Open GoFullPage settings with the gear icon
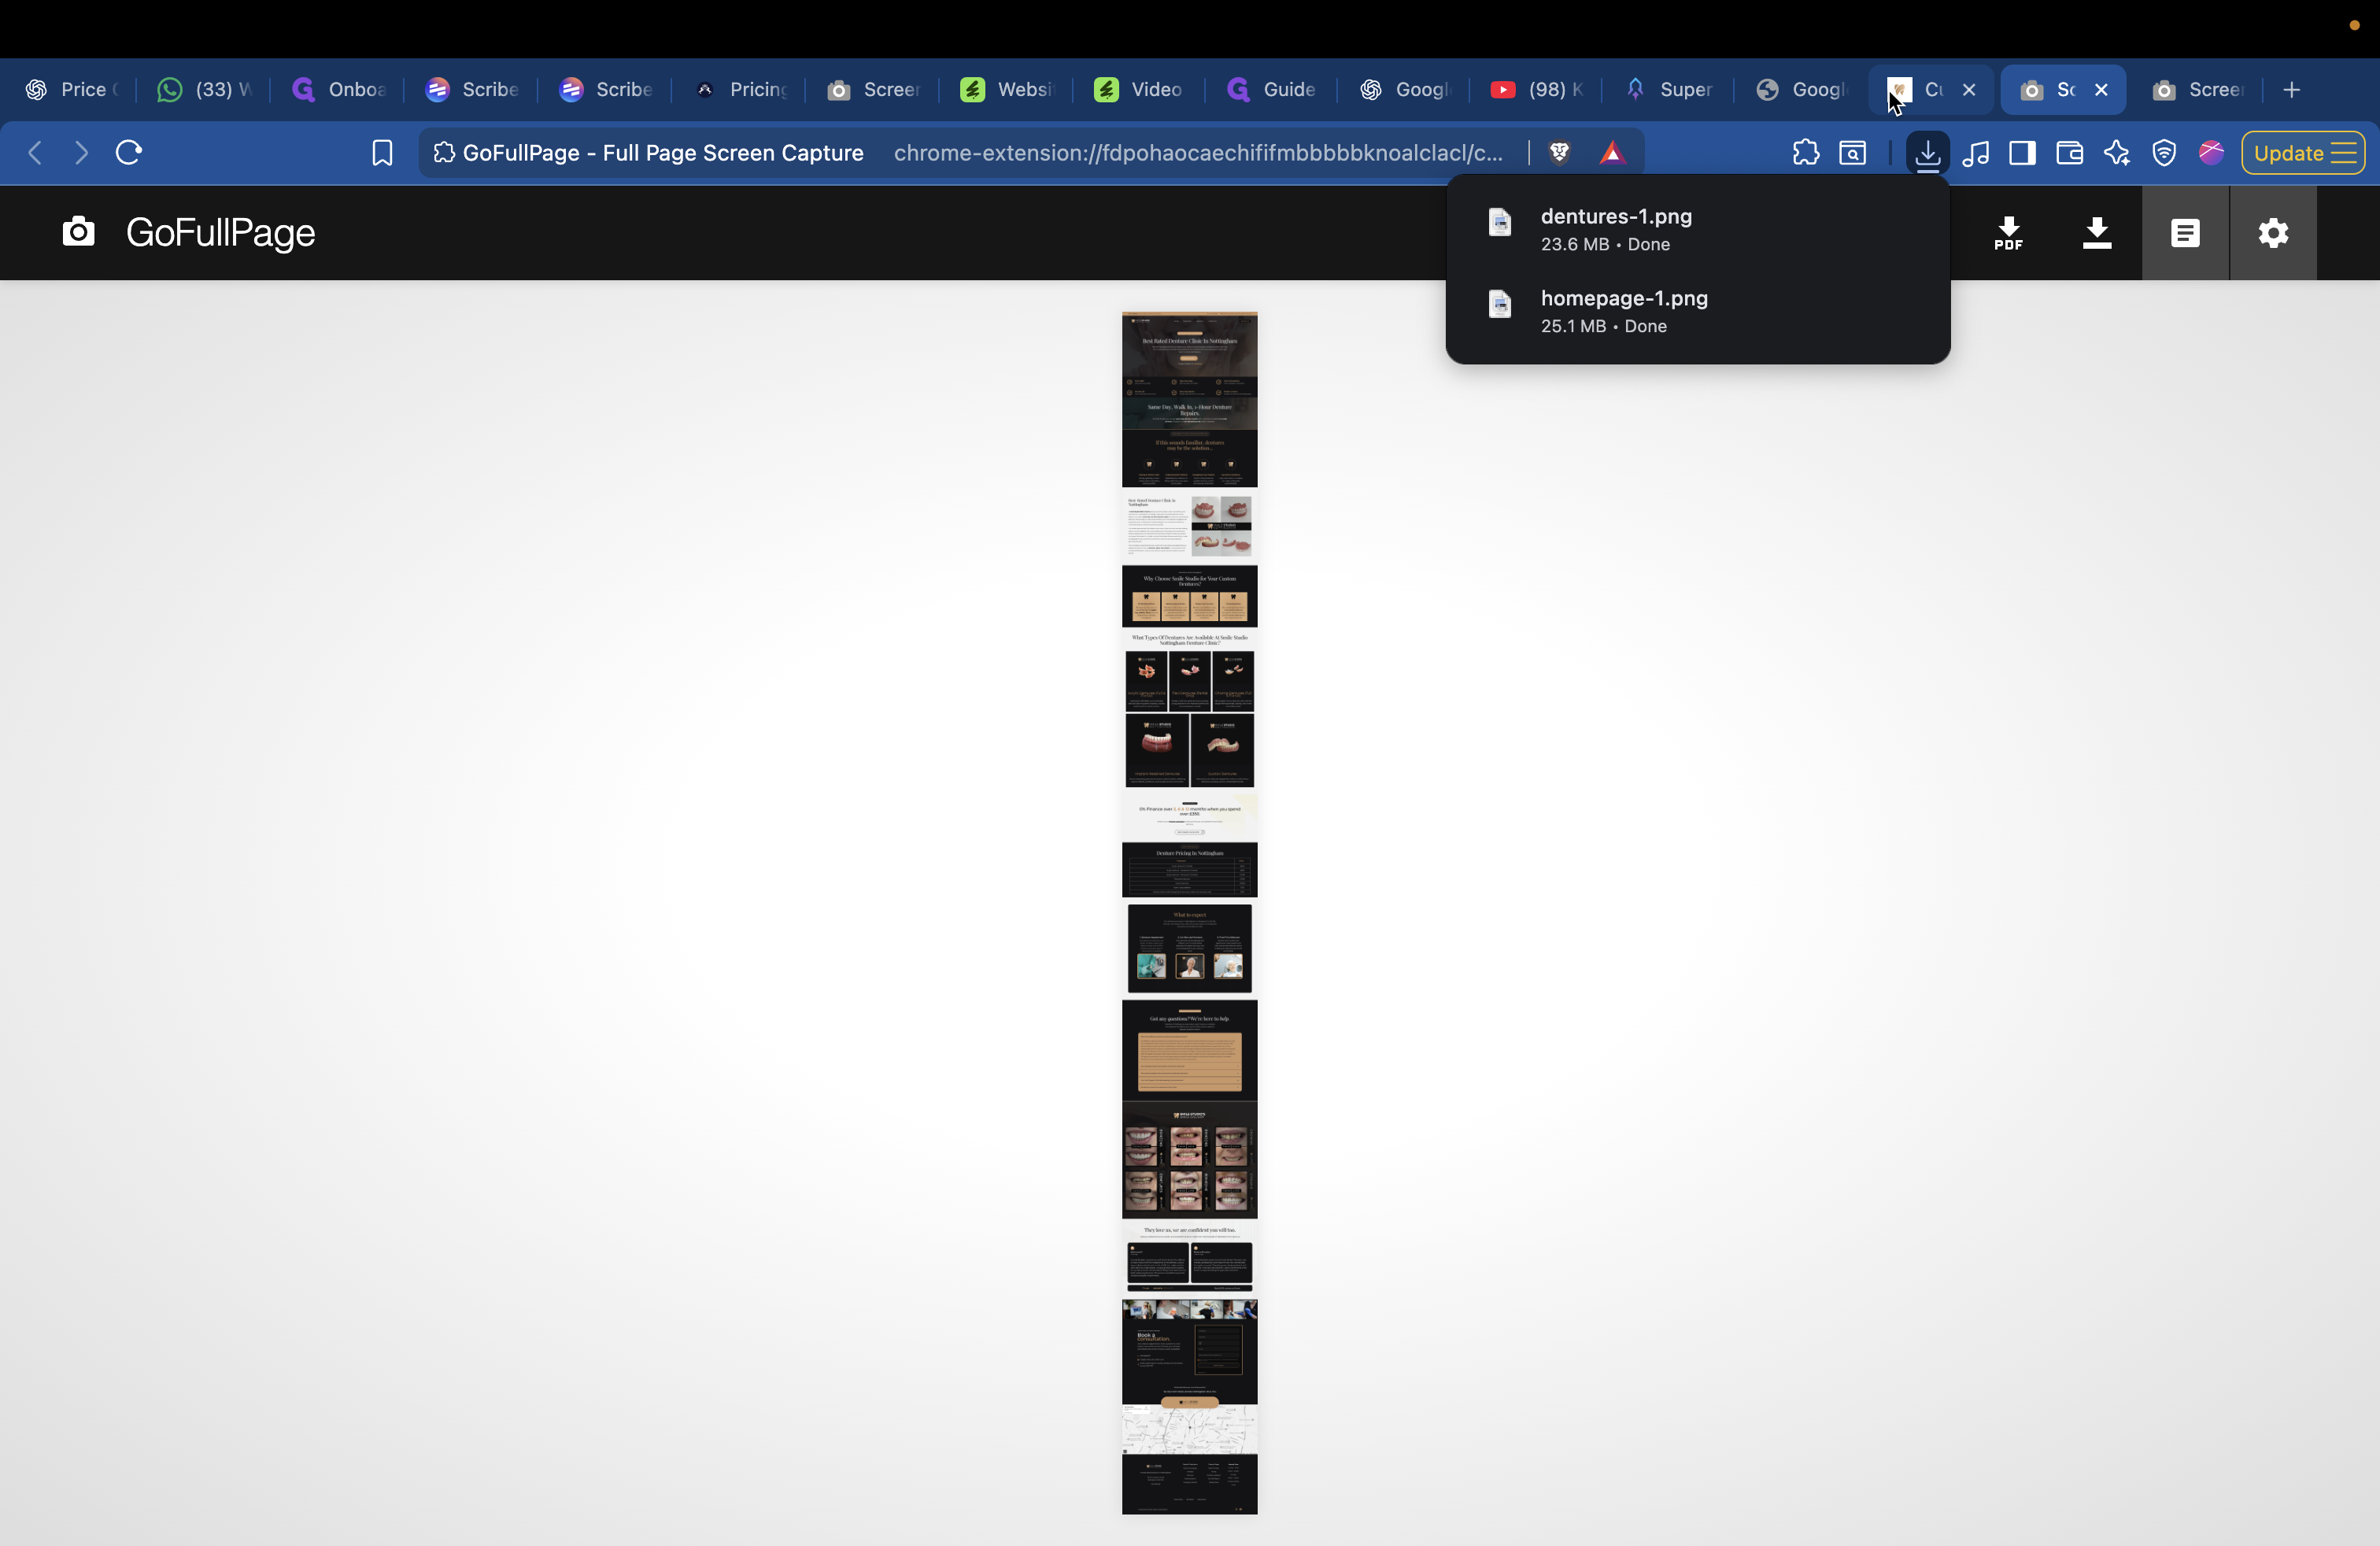 click(2273, 233)
